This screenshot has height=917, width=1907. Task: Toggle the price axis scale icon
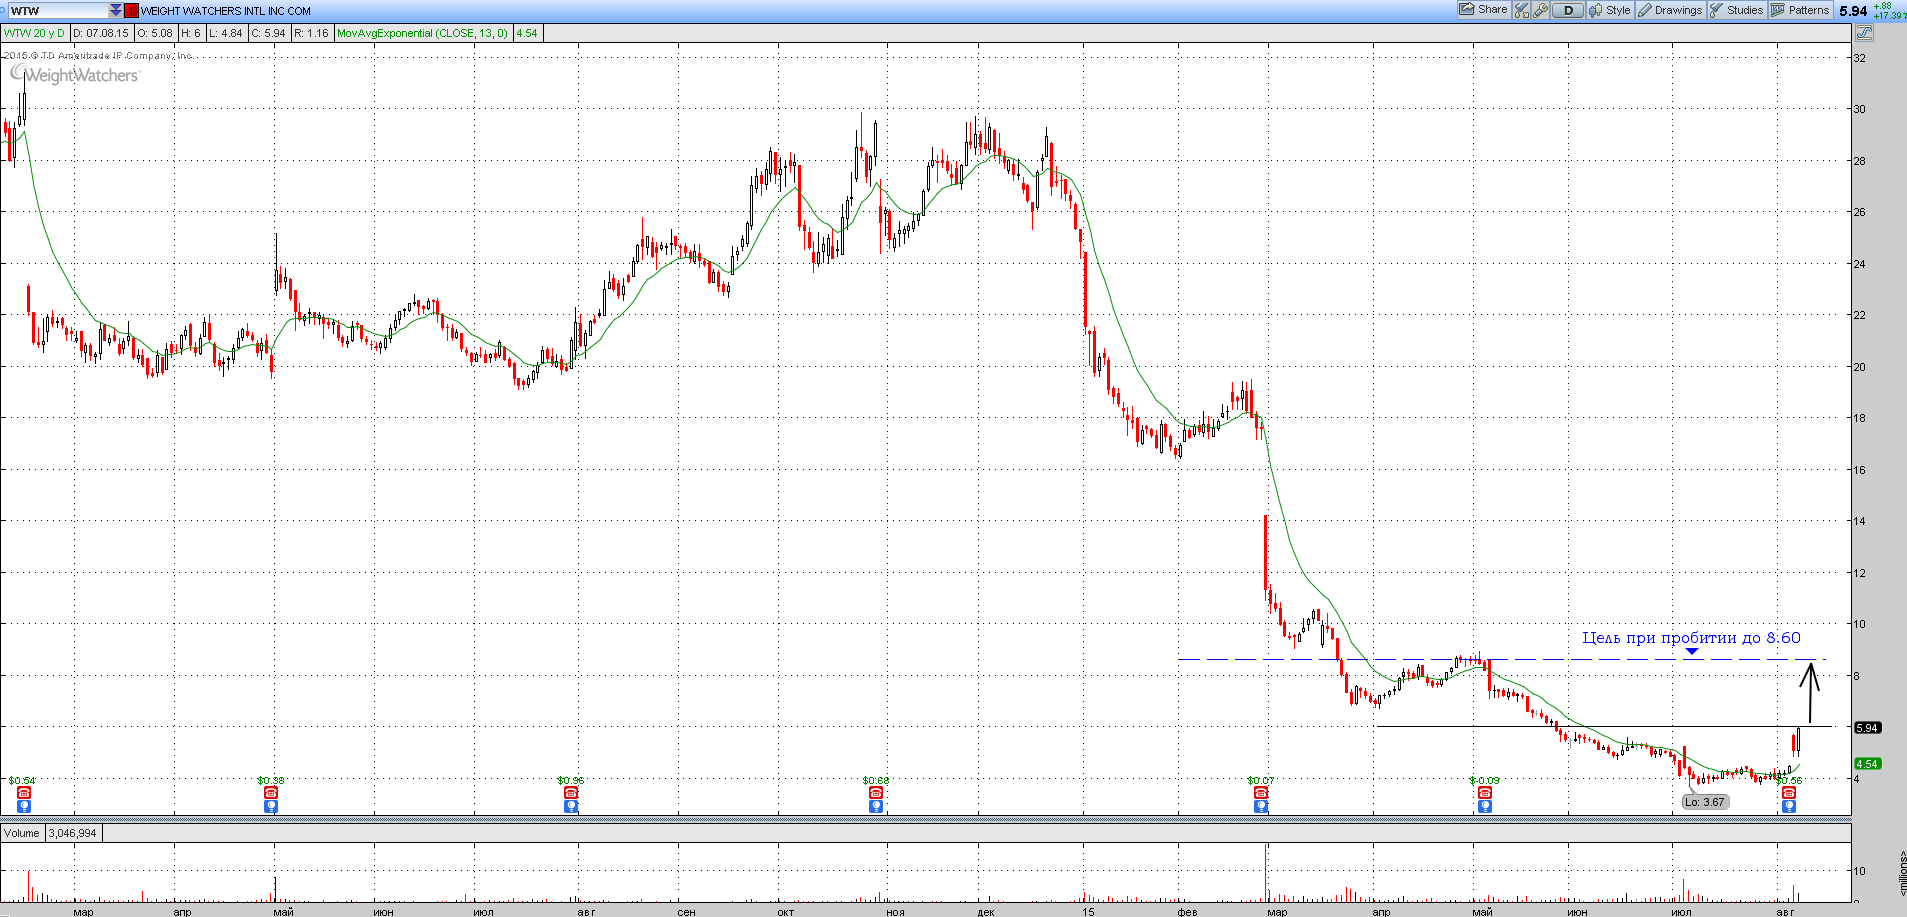1864,33
